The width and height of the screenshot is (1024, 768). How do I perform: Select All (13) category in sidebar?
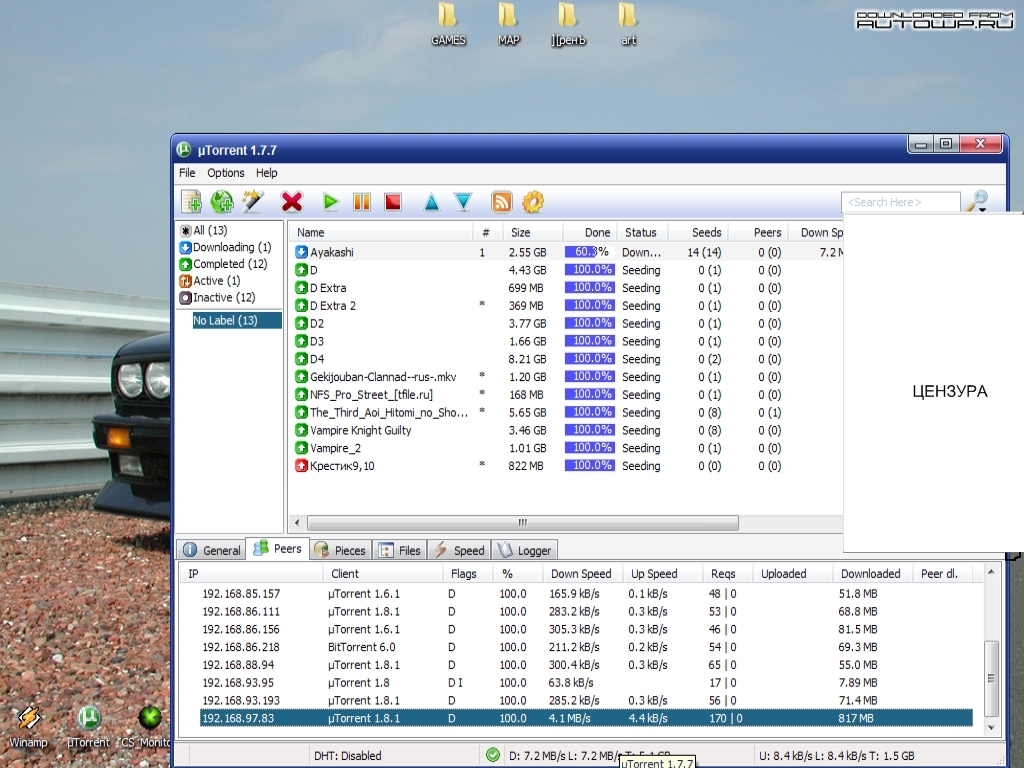[x=204, y=231]
